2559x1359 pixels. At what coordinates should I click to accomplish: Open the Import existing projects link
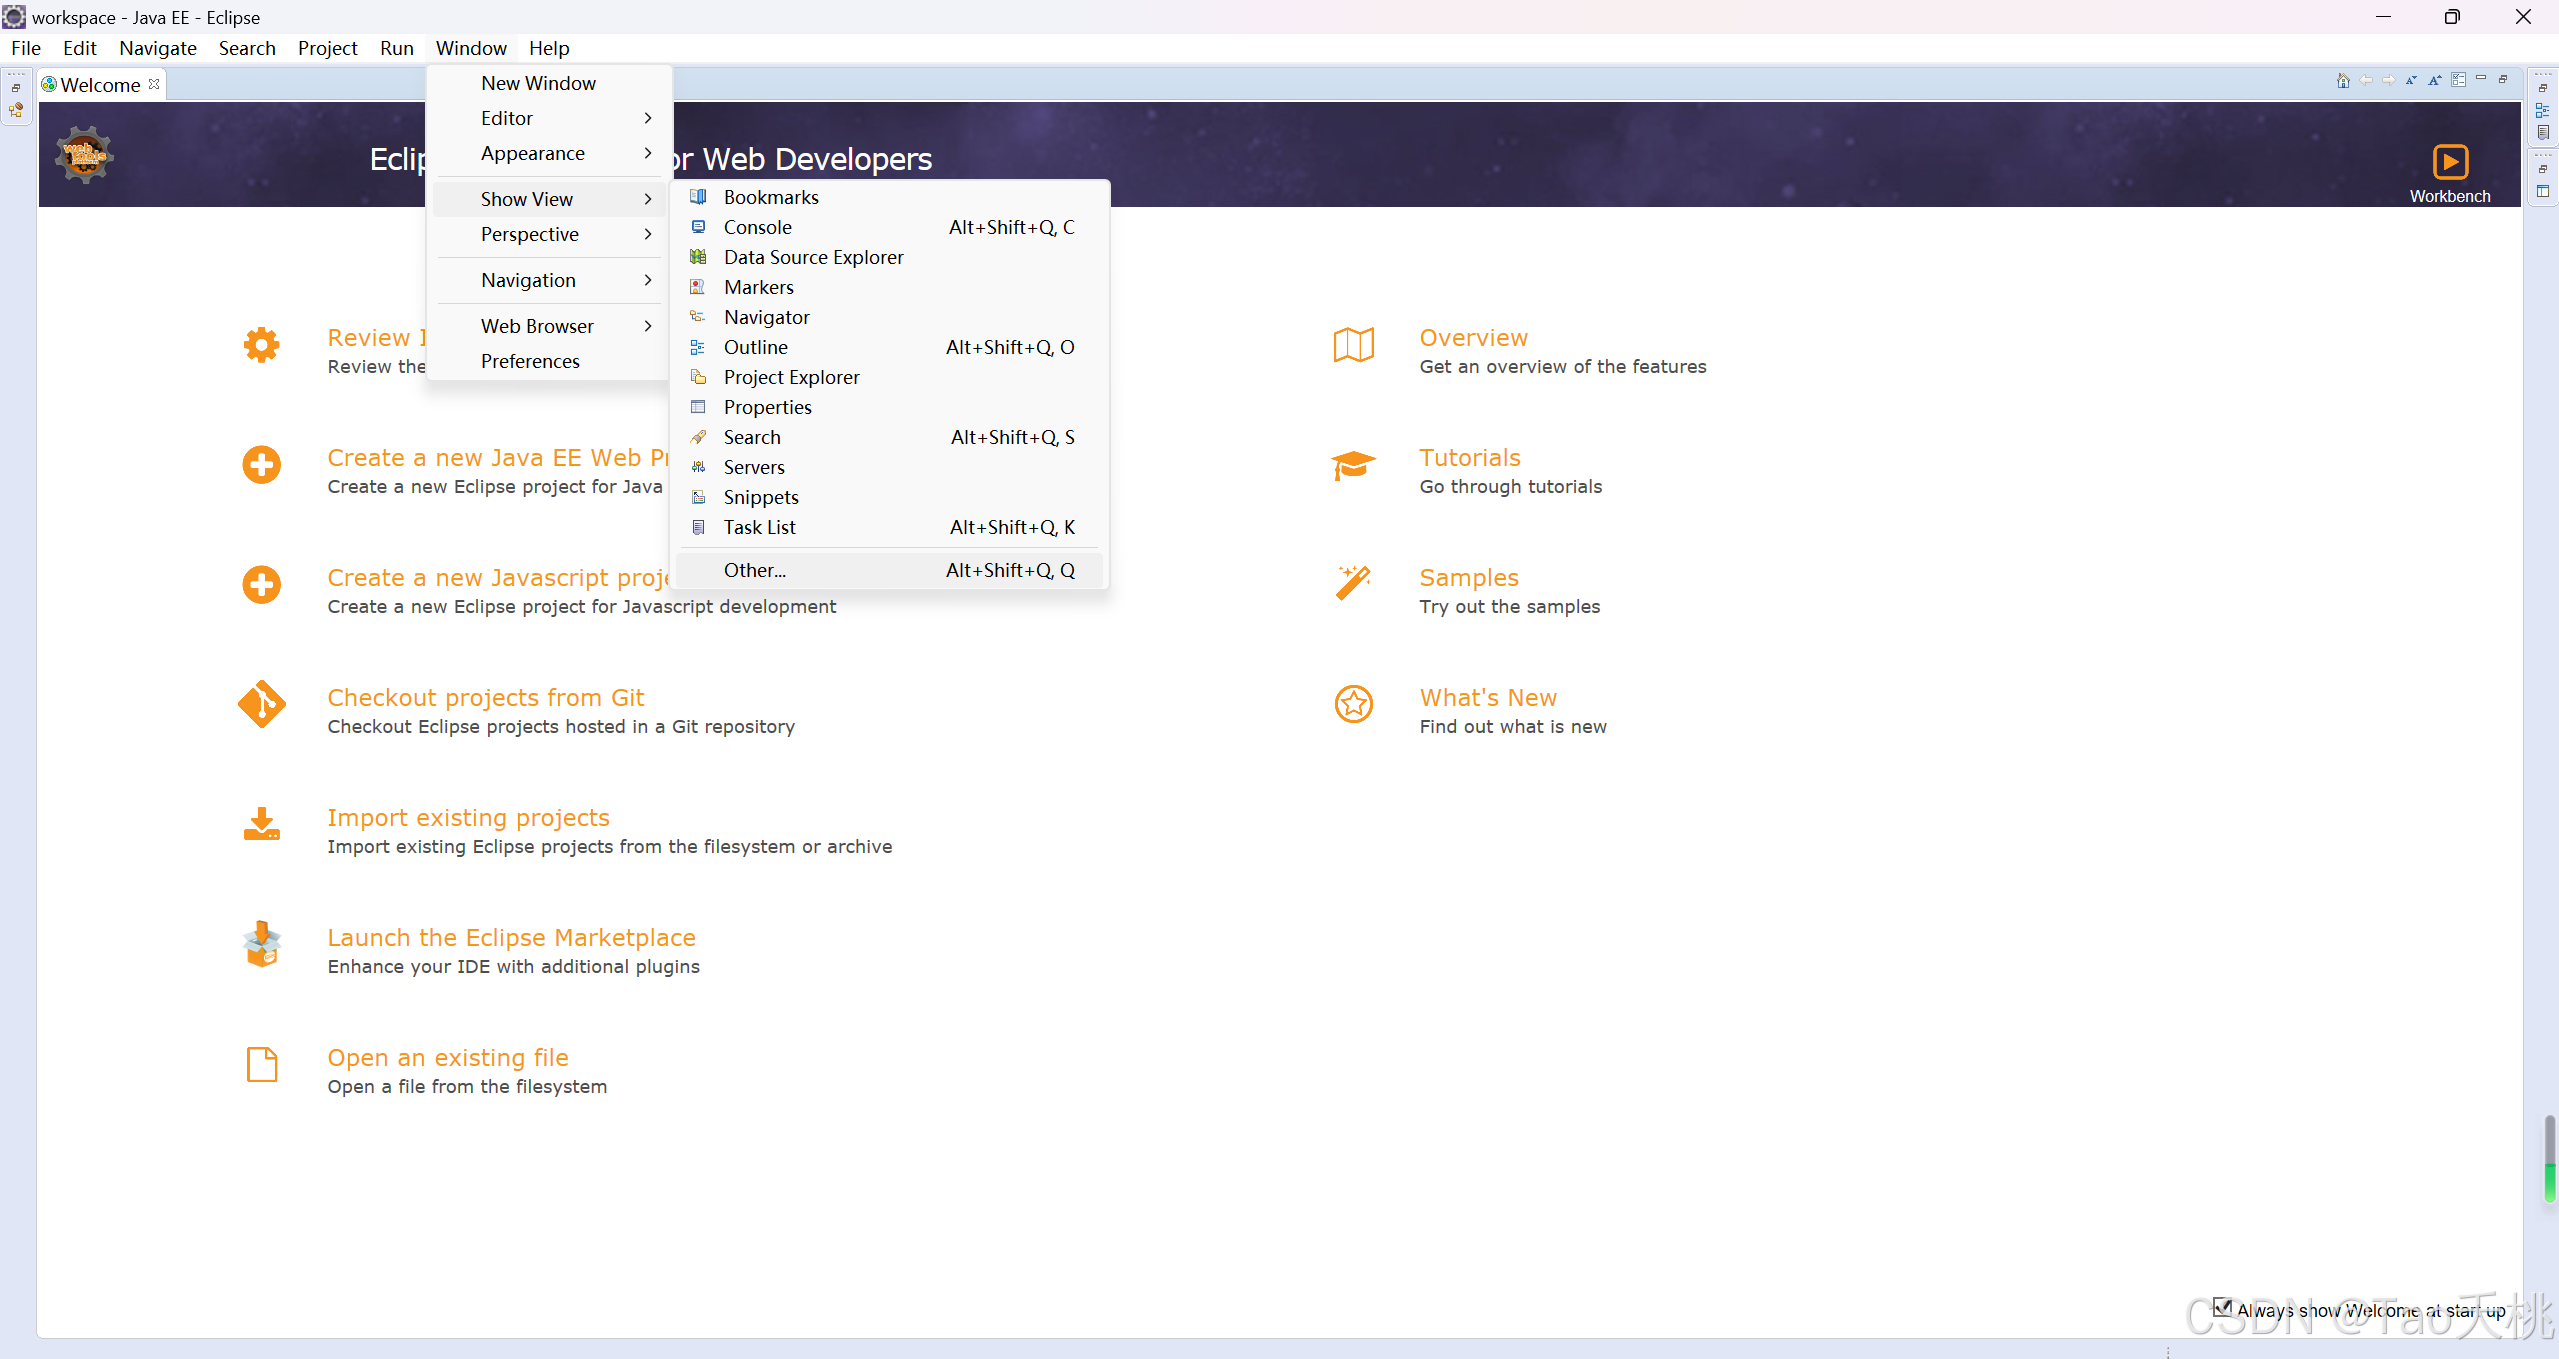pos(468,817)
